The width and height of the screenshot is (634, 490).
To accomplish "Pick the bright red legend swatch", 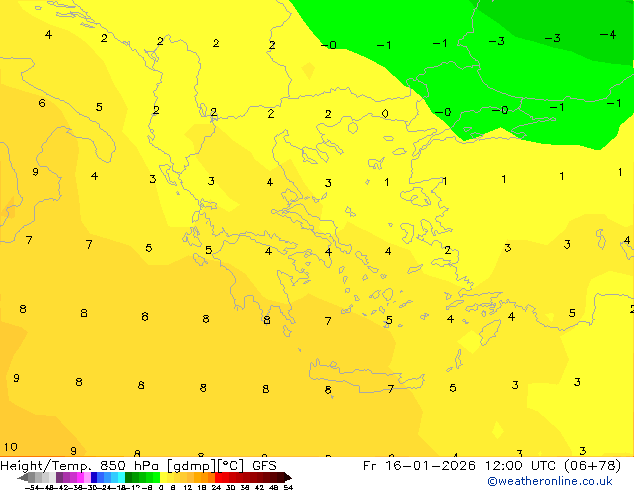I will (x=219, y=477).
